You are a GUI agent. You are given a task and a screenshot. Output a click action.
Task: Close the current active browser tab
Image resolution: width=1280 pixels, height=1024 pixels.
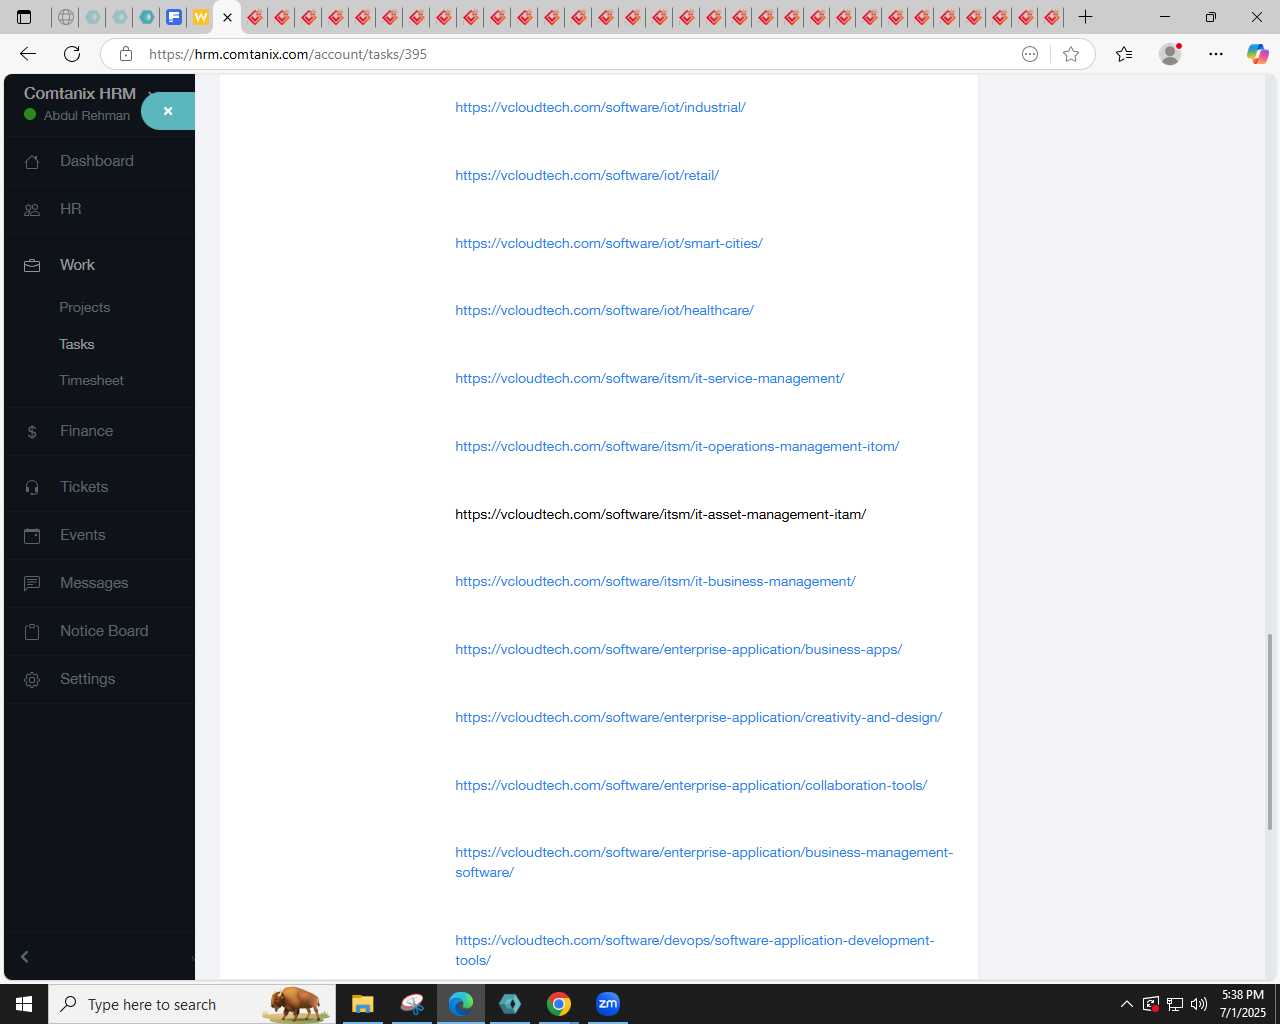coord(227,17)
